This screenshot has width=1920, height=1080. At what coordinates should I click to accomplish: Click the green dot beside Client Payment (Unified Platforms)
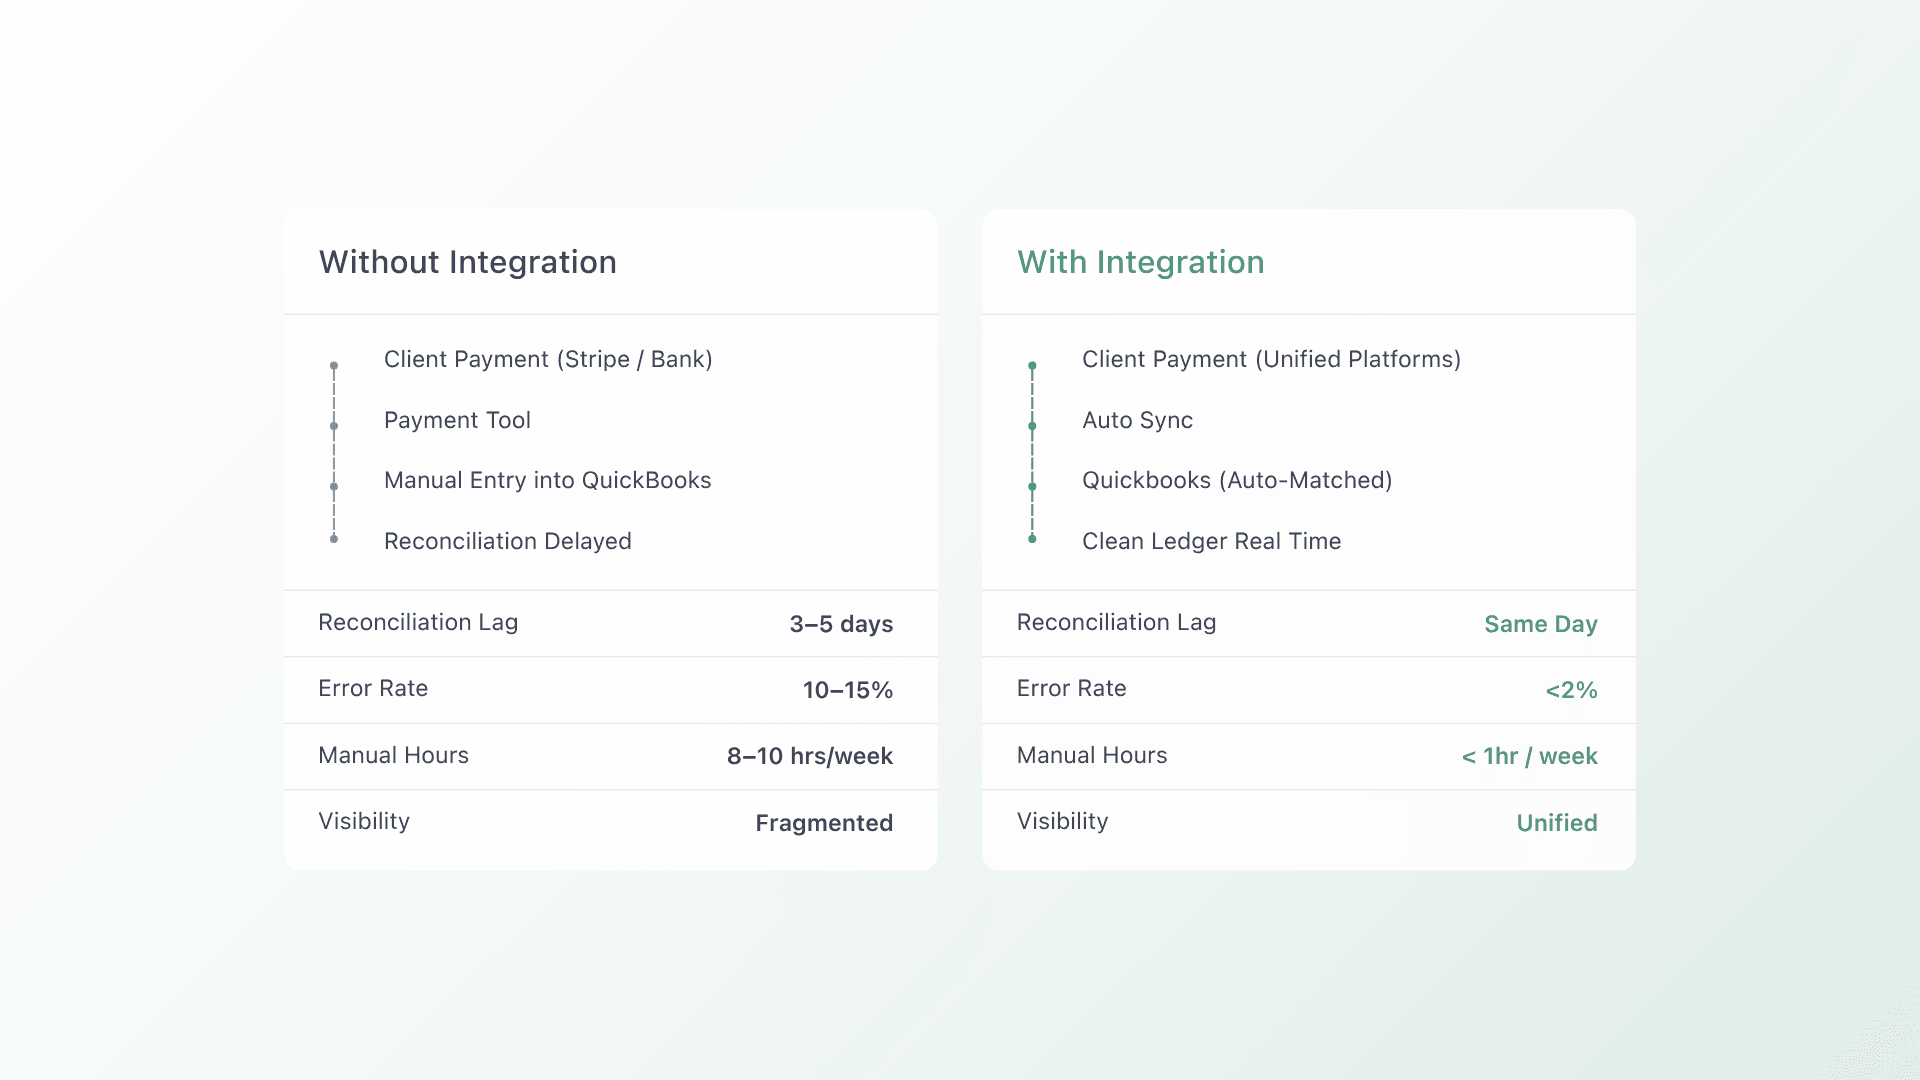click(1032, 366)
